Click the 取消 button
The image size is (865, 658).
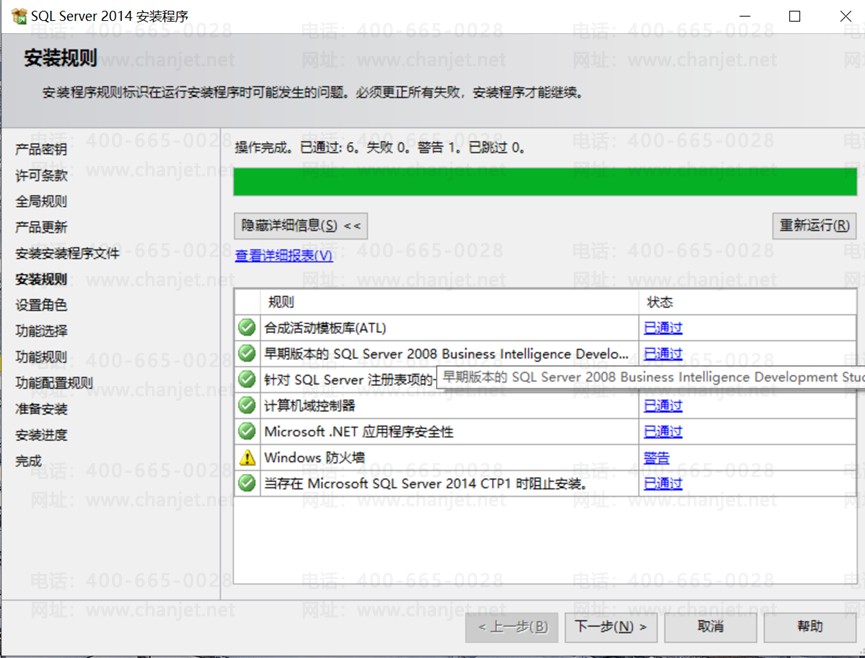tap(711, 627)
